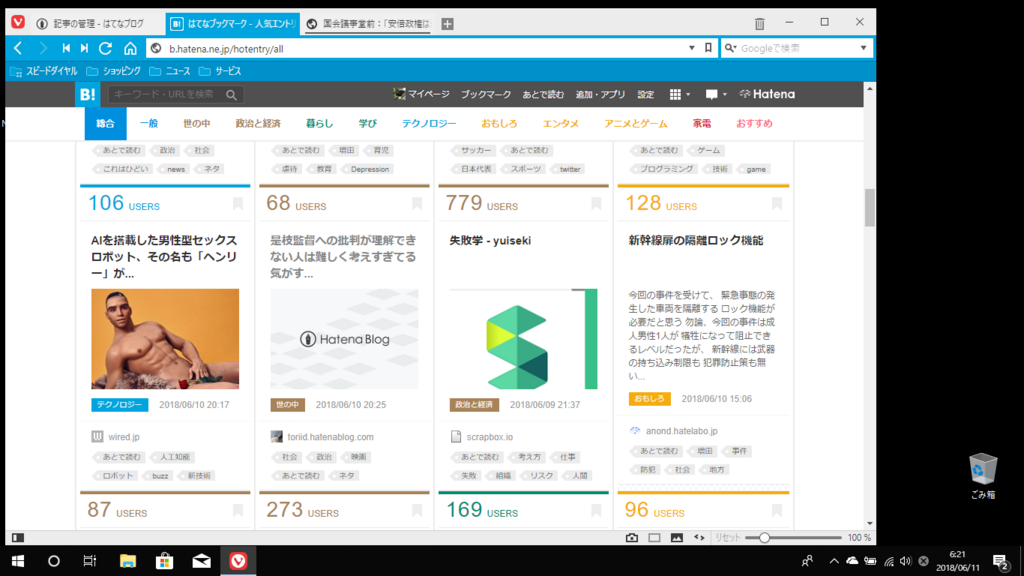The height and width of the screenshot is (576, 1024).
Task: Open the Vivaldi menu logo
Action: click(x=18, y=23)
